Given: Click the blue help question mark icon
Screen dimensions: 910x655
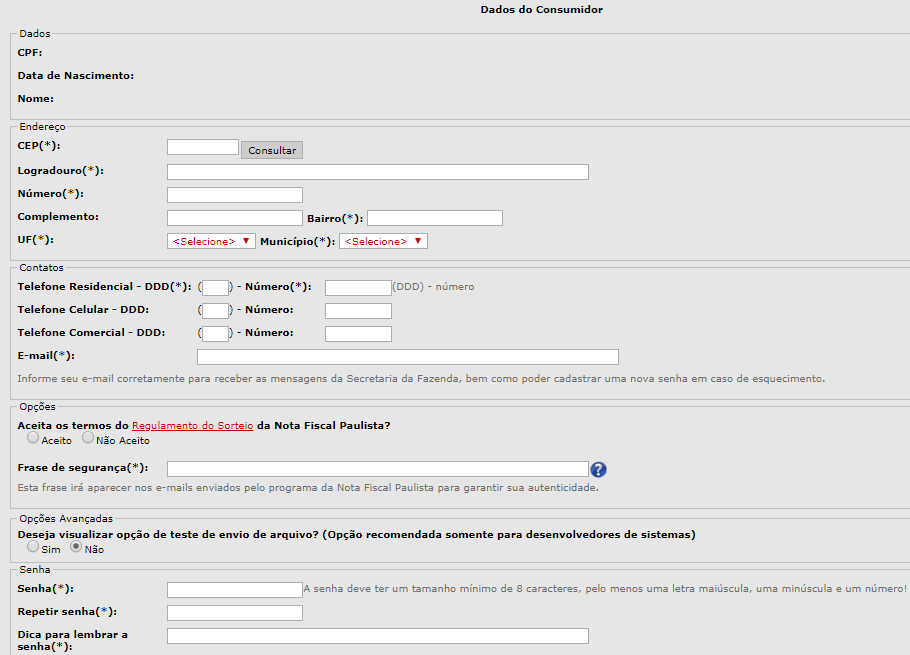Looking at the screenshot, I should pyautogui.click(x=599, y=469).
